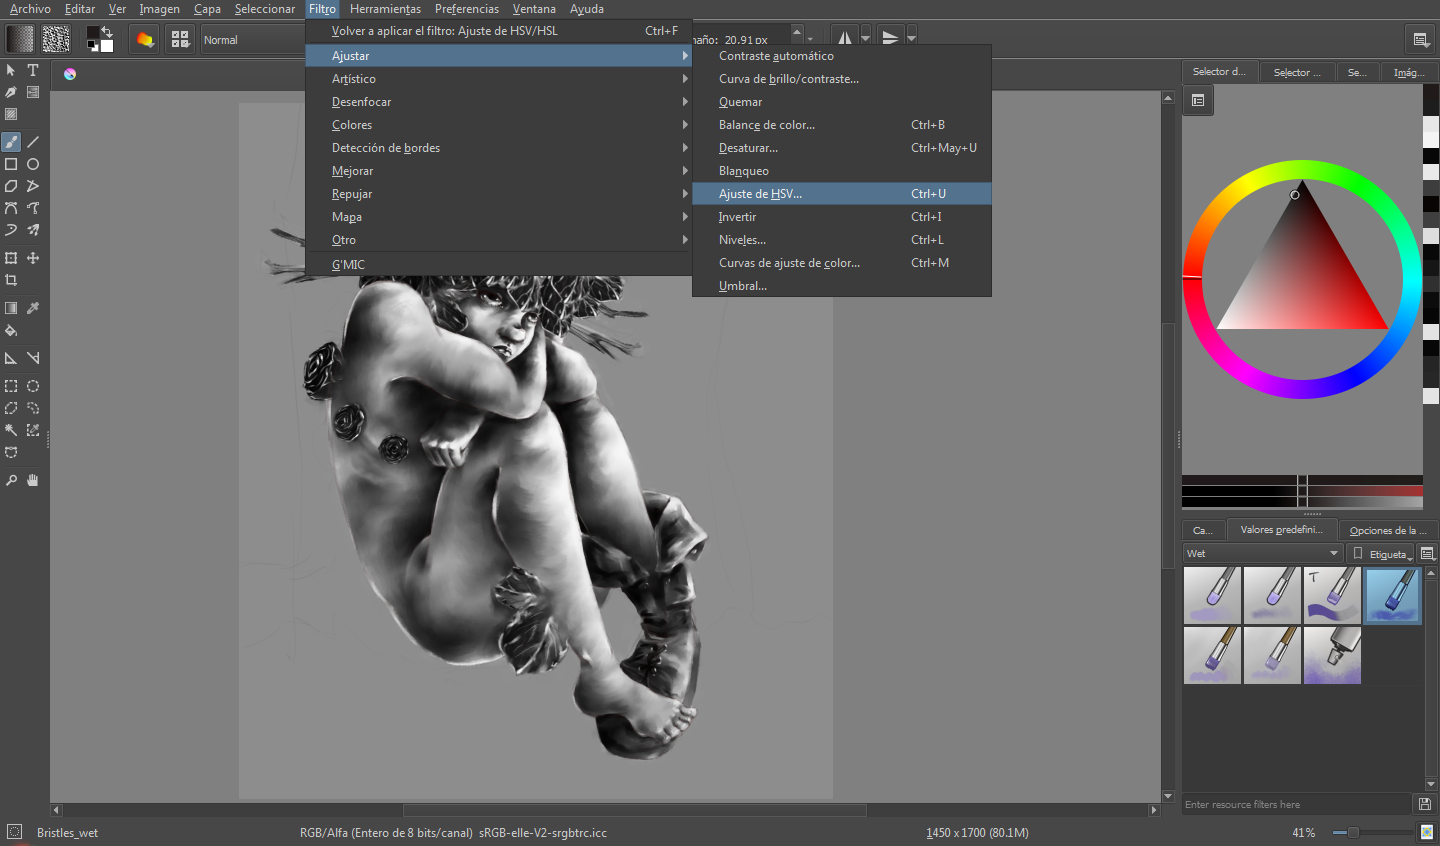Pick the Move layer tool
Image resolution: width=1440 pixels, height=846 pixels.
[33, 258]
